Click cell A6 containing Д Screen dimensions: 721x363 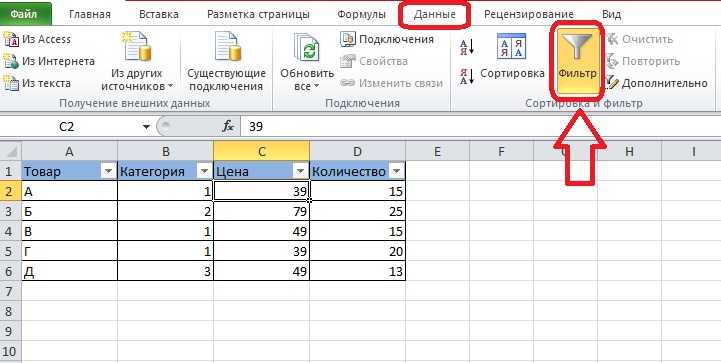click(69, 271)
